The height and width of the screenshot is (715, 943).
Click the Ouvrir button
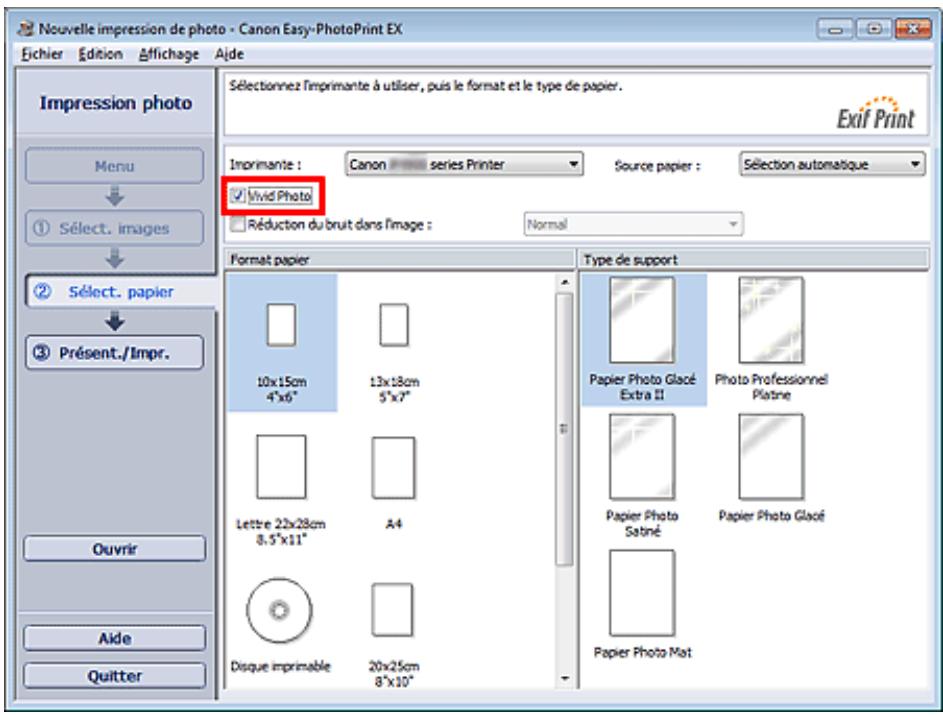pyautogui.click(x=114, y=549)
